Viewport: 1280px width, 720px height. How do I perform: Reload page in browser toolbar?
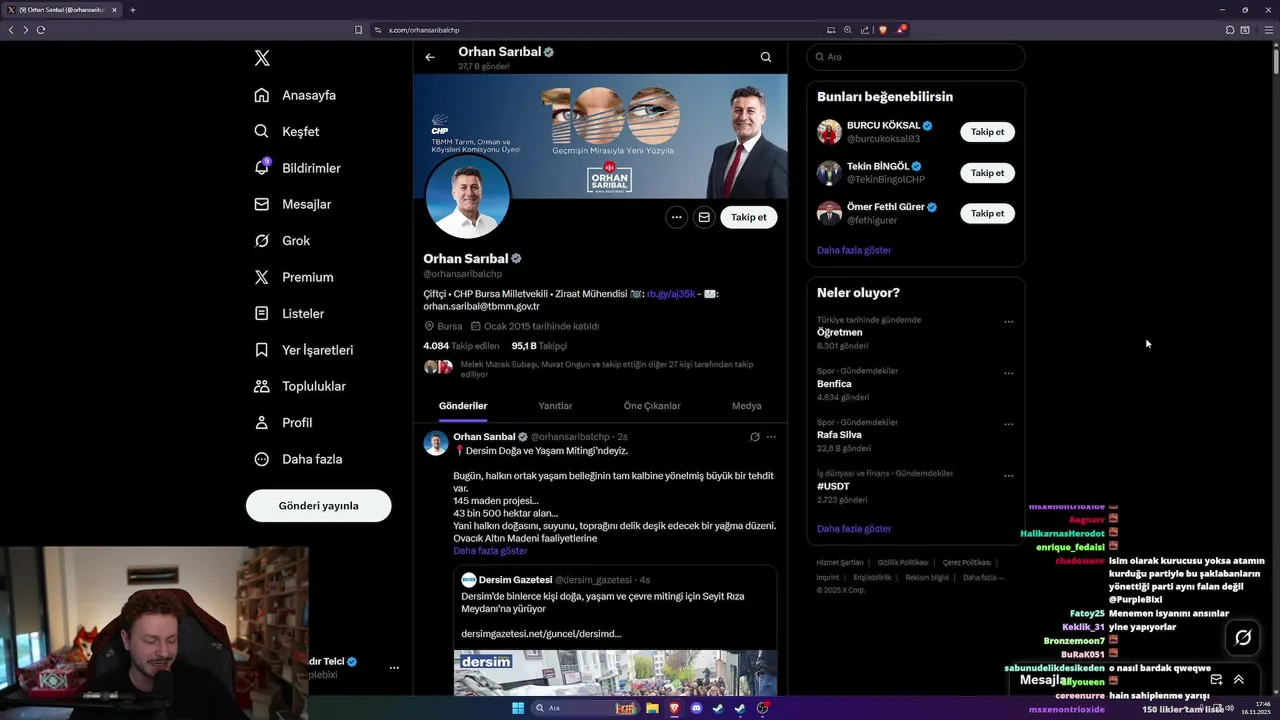tap(41, 30)
